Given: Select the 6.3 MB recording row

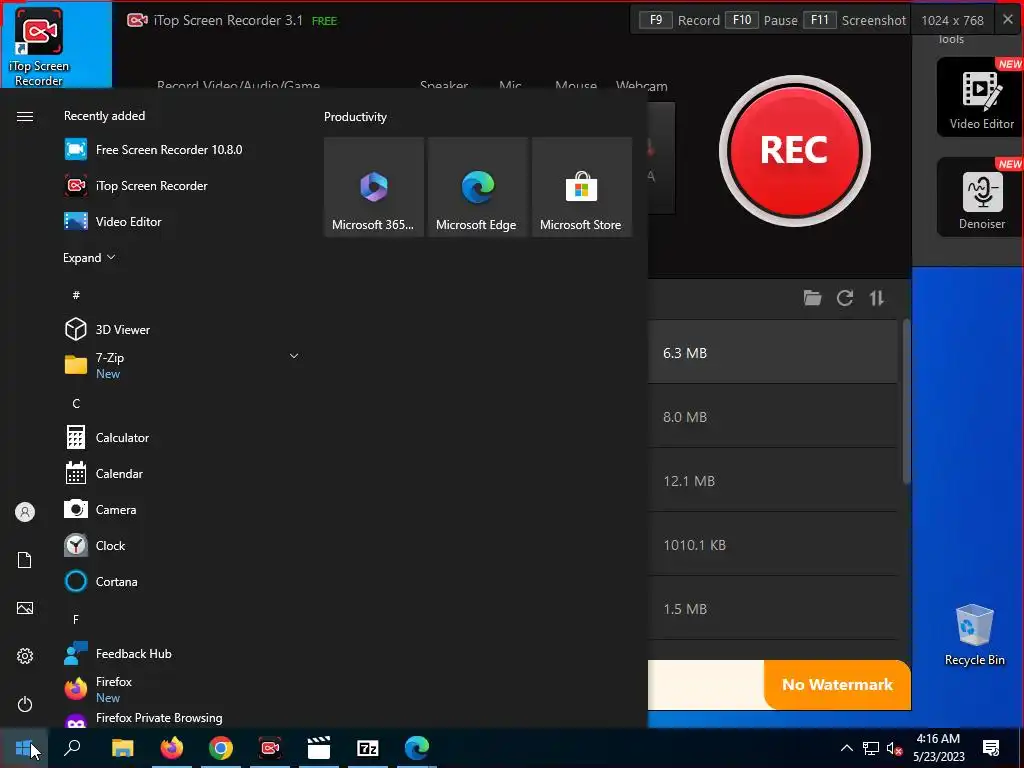Looking at the screenshot, I should click(x=773, y=353).
